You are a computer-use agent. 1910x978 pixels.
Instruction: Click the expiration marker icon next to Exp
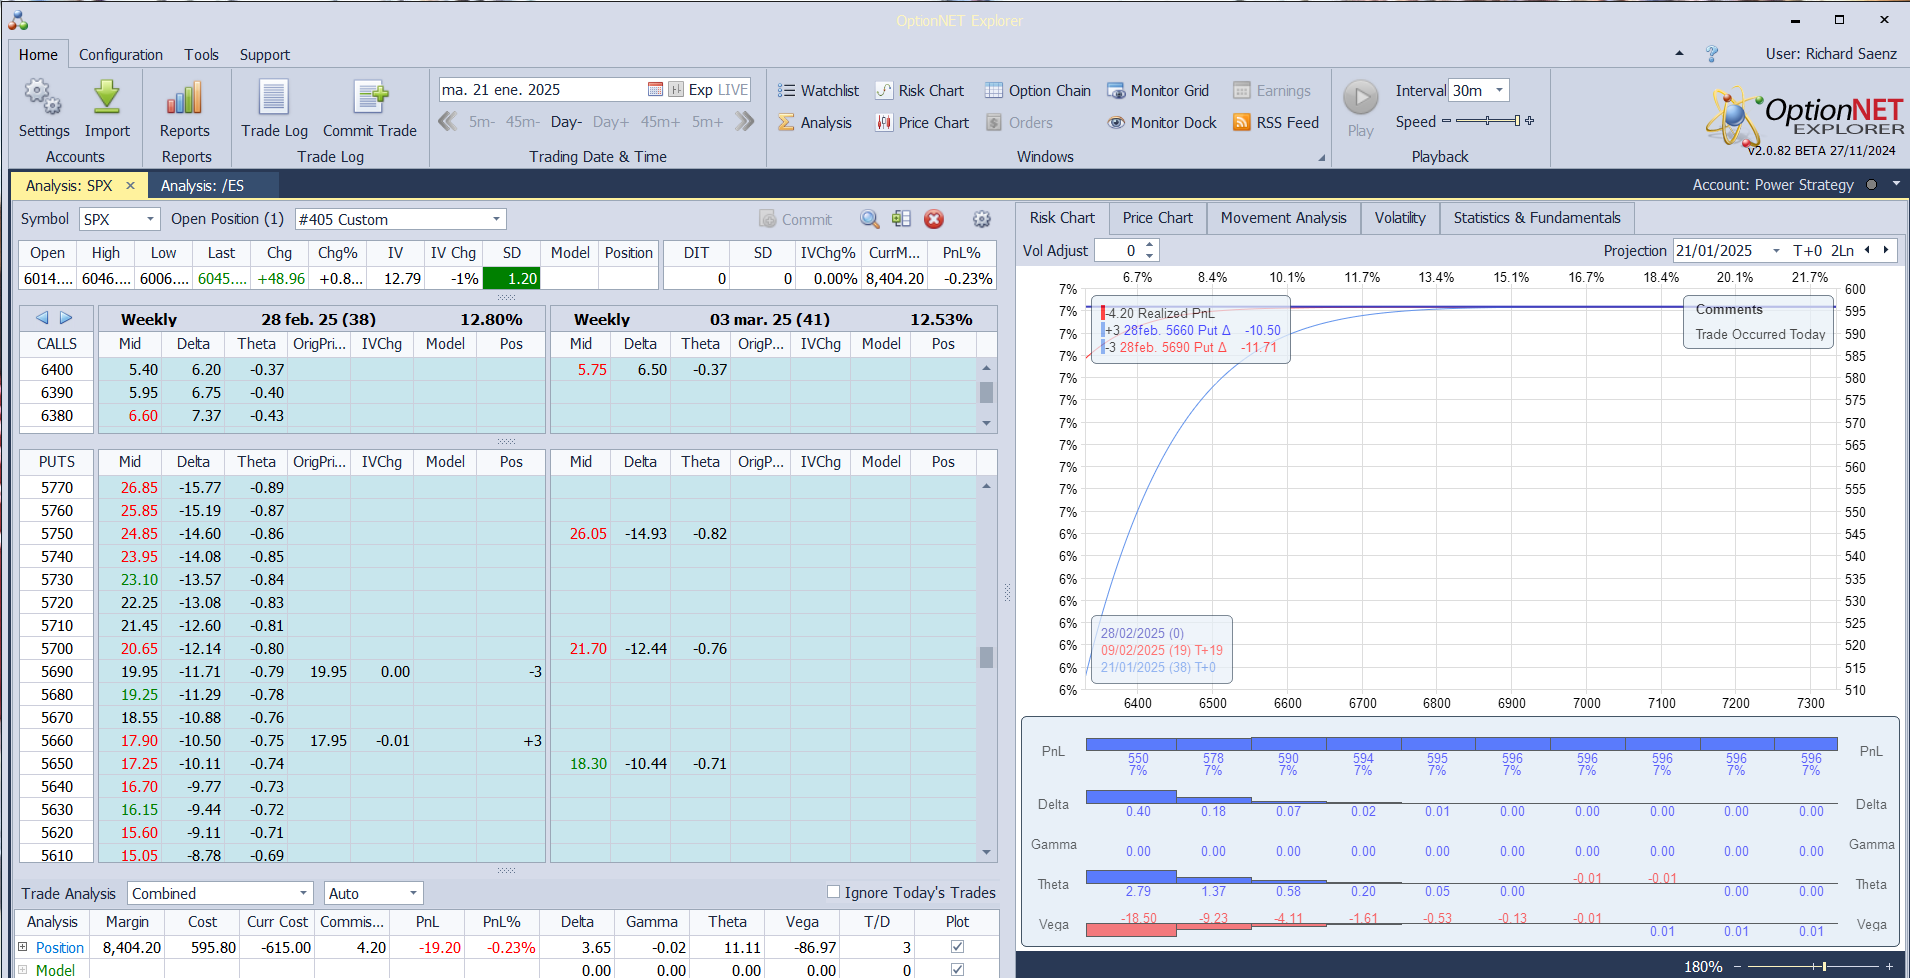pos(676,89)
